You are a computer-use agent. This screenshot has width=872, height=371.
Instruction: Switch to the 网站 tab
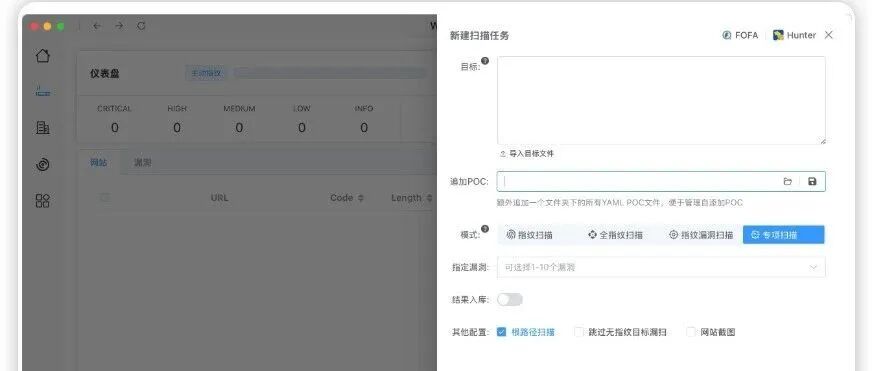tap(98, 162)
